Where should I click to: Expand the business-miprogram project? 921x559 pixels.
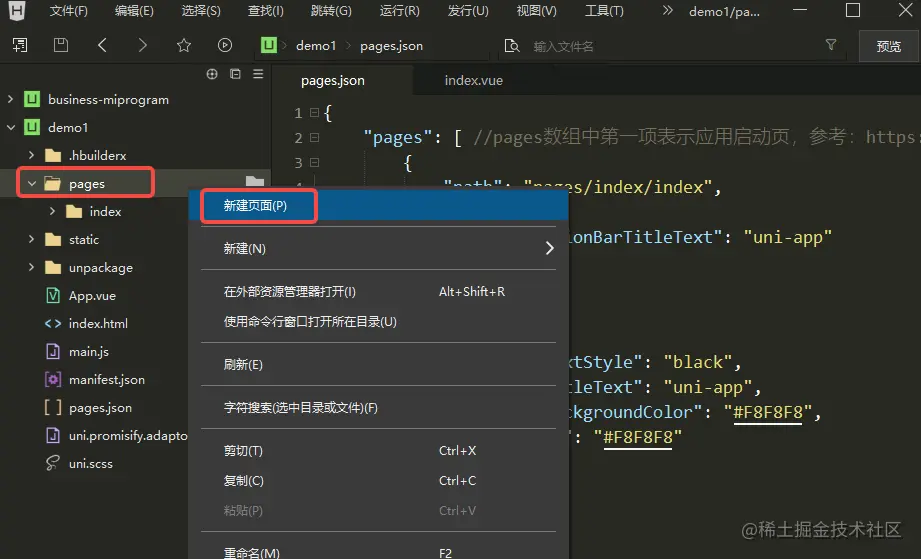(x=10, y=99)
